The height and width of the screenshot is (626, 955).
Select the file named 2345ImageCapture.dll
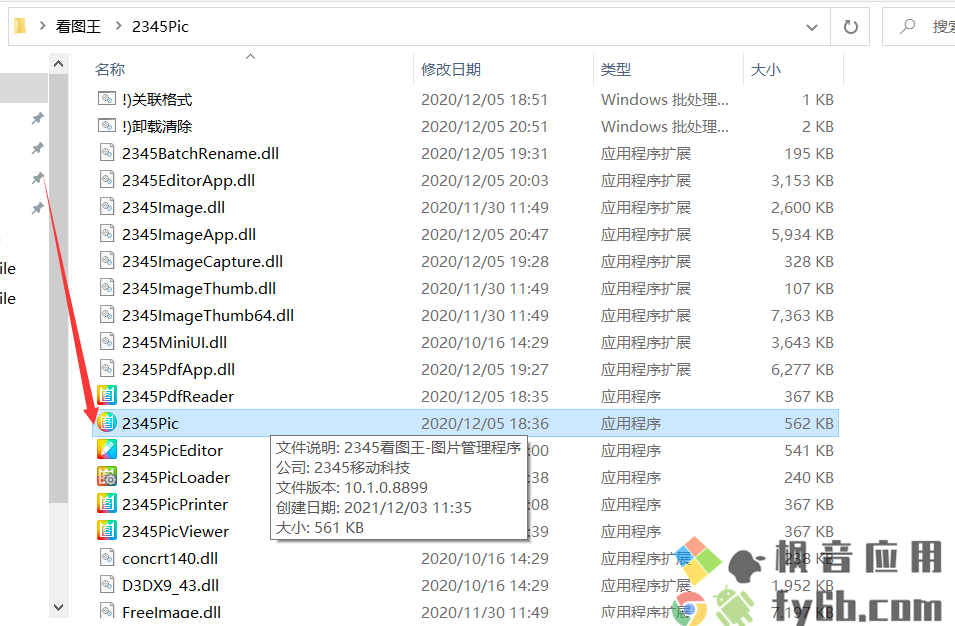click(x=202, y=261)
